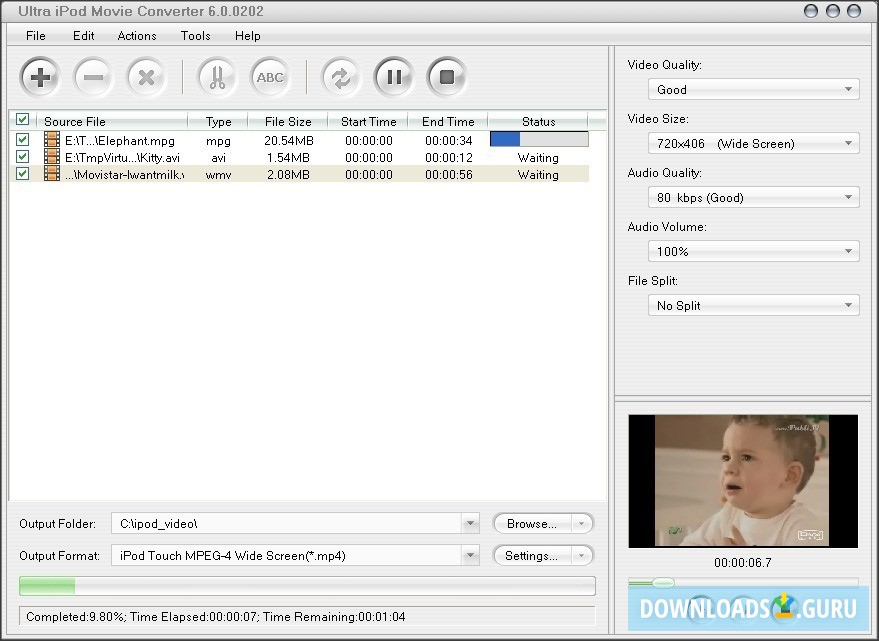The image size is (879, 641).
Task: Click the Remove file minus icon
Action: tap(93, 77)
